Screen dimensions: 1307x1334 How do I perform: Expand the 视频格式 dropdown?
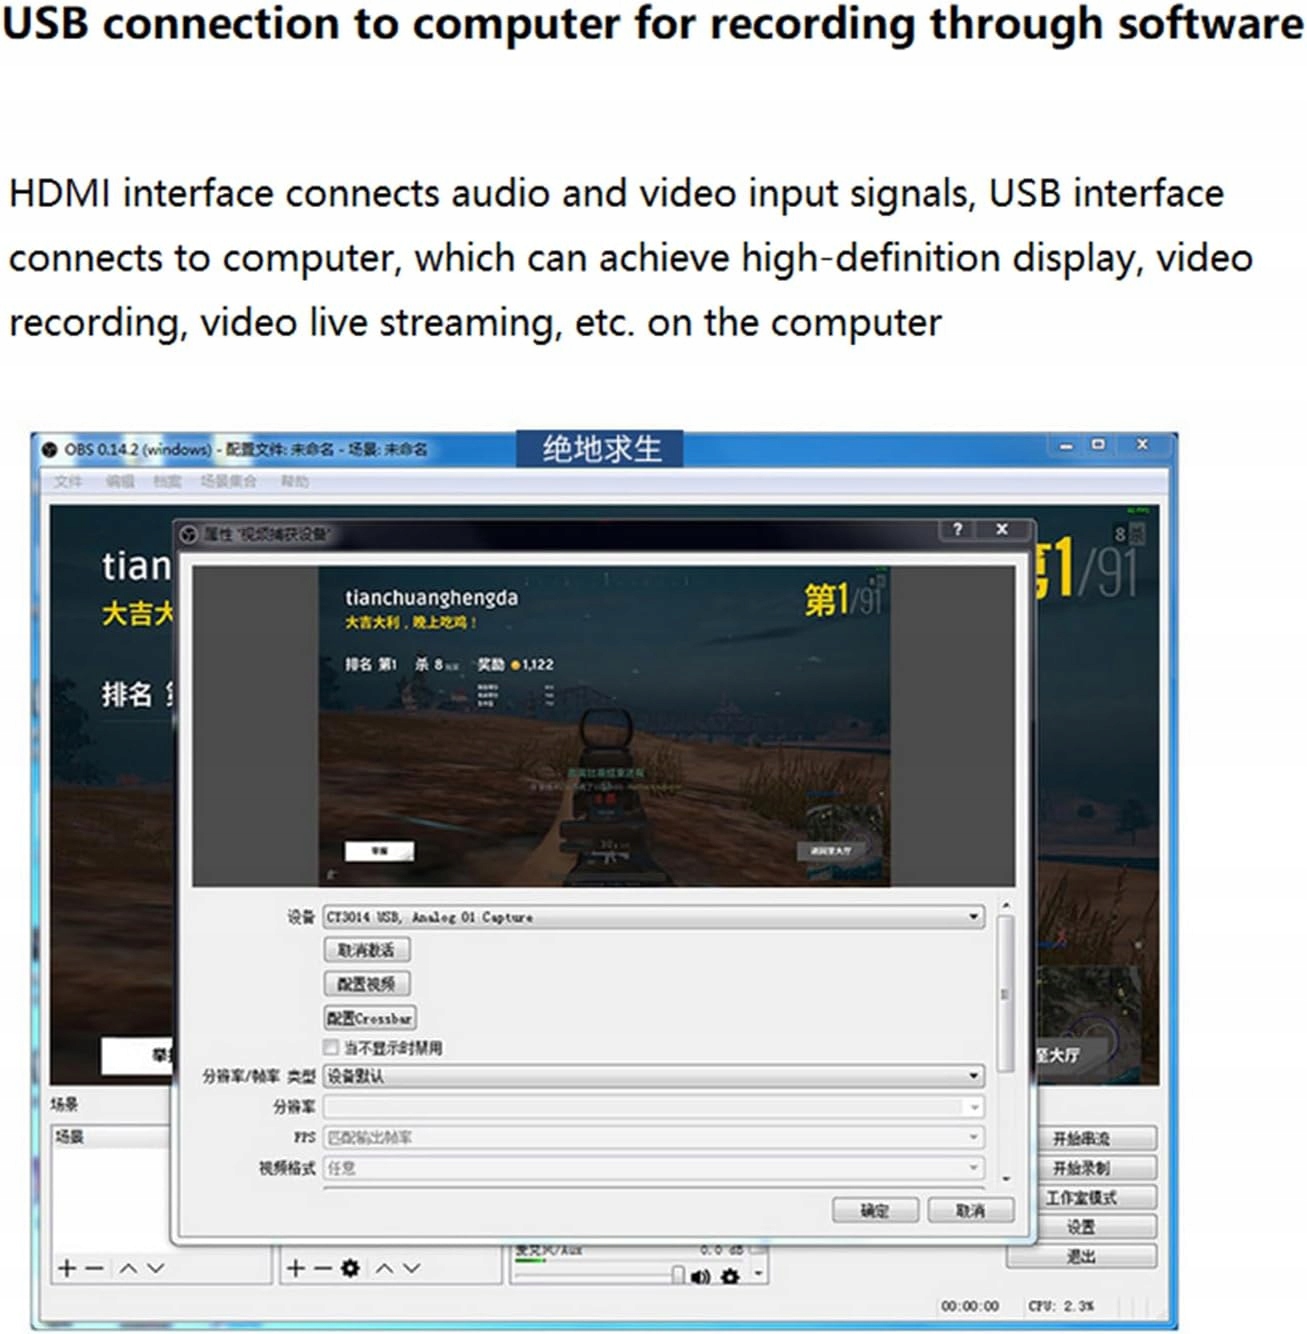point(654,1167)
